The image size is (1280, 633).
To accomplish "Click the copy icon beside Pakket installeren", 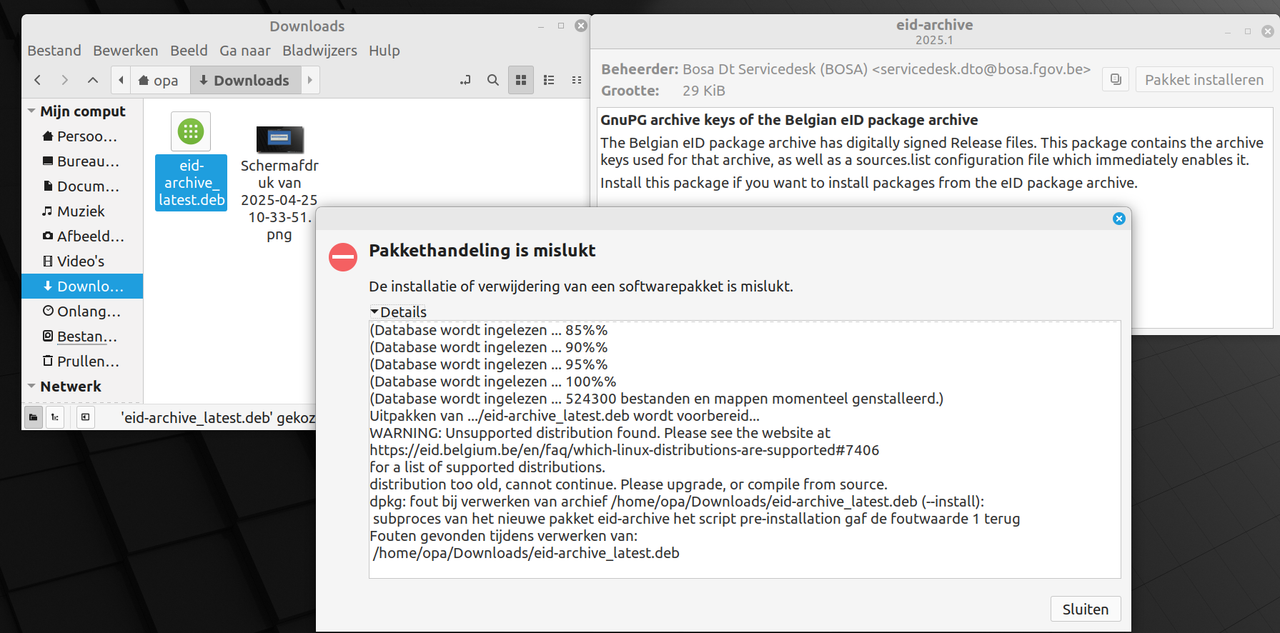I will click(x=1116, y=79).
